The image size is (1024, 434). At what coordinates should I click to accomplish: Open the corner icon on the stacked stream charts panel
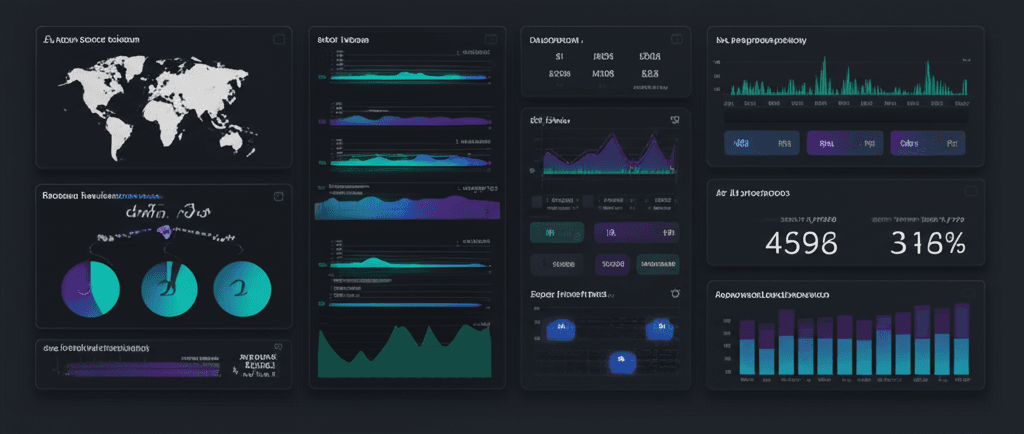tap(491, 39)
